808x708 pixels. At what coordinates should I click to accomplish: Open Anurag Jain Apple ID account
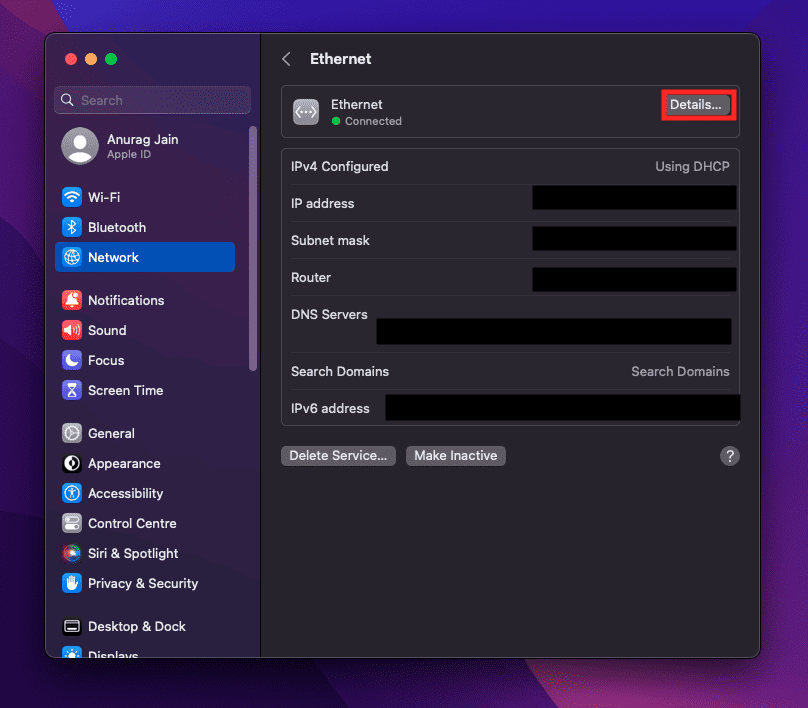145,146
